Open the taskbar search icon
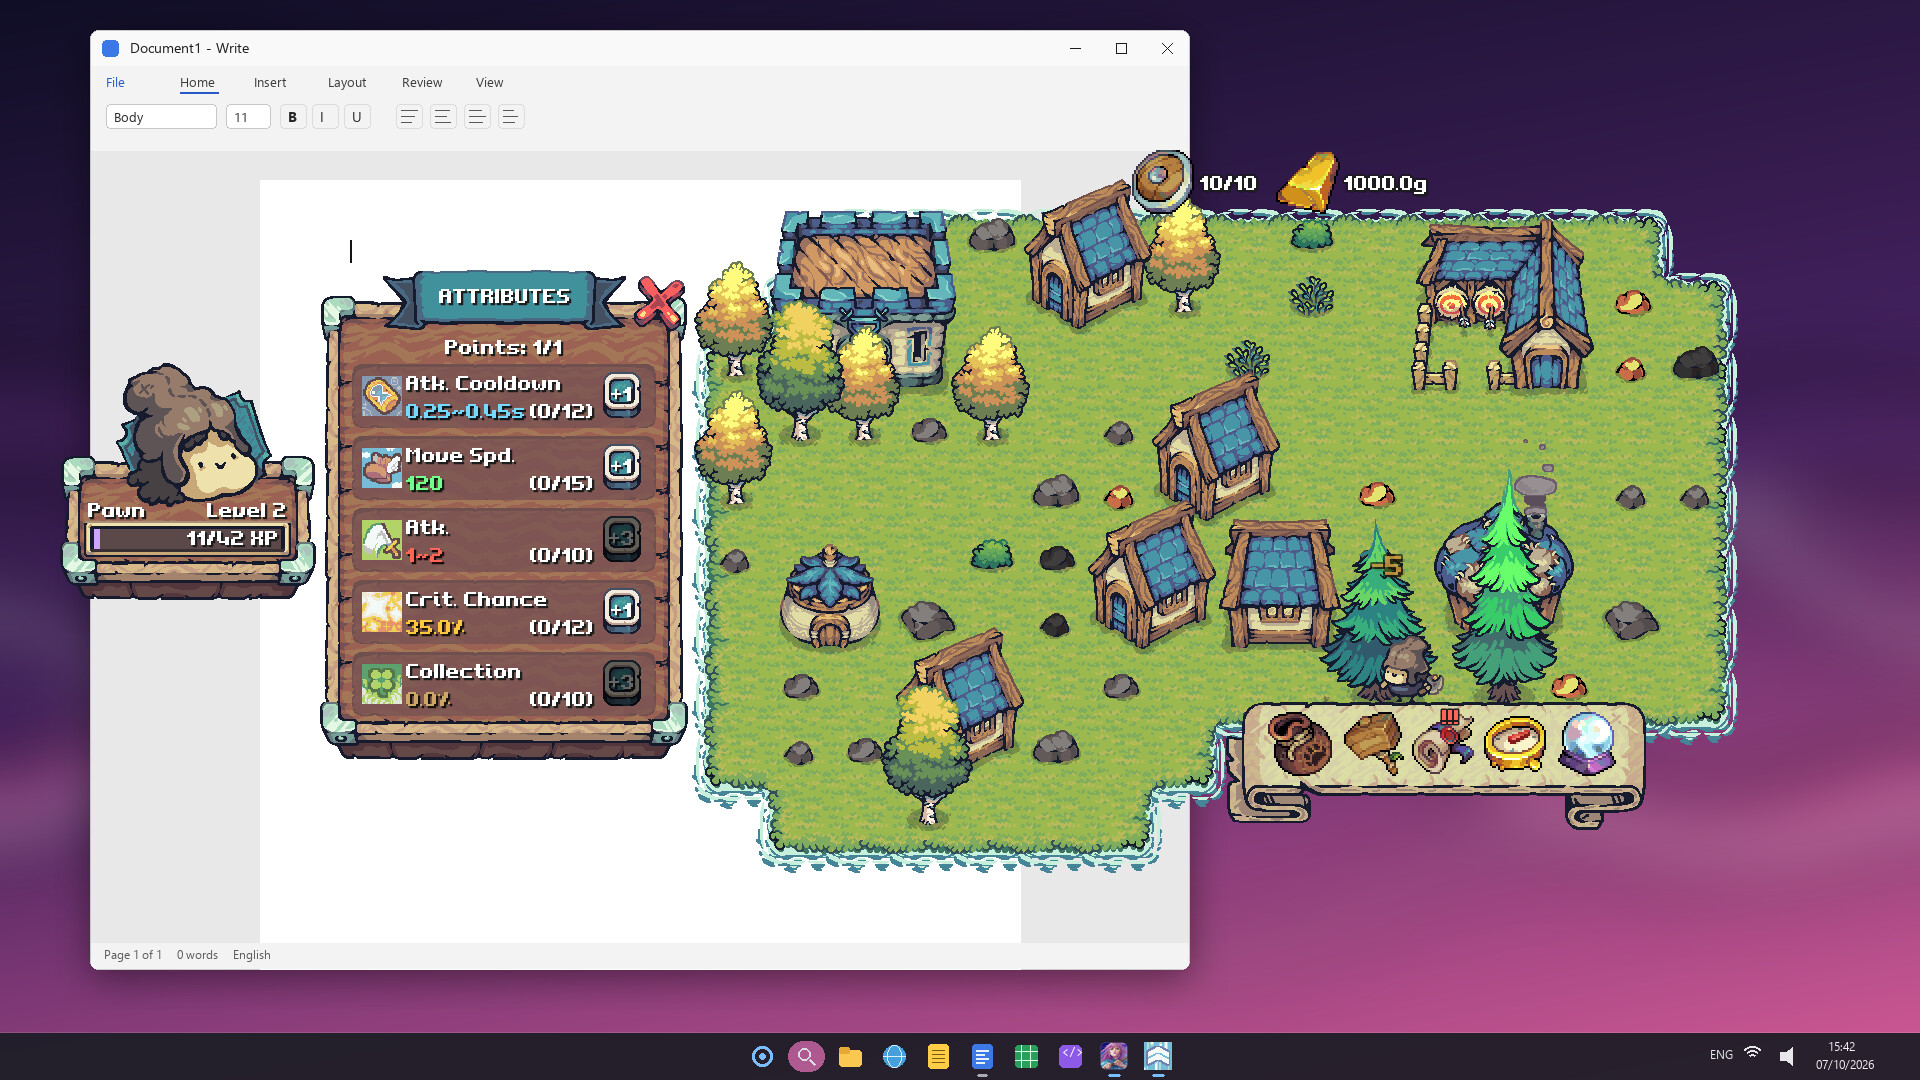1920x1080 pixels. [806, 1056]
